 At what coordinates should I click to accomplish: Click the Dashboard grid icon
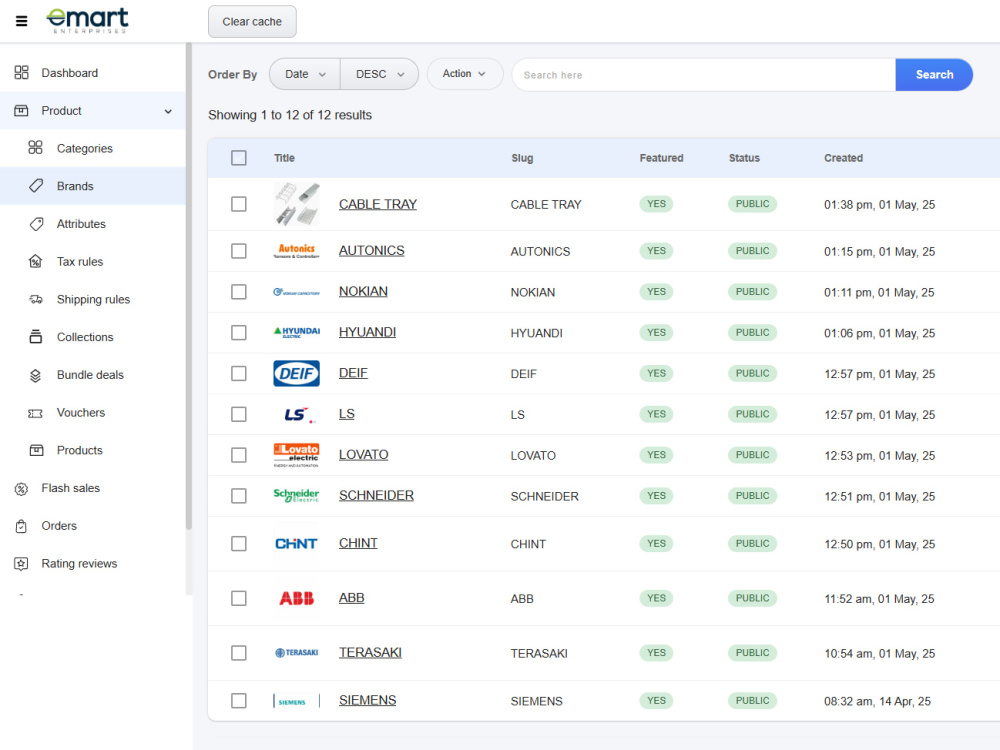[x=22, y=73]
